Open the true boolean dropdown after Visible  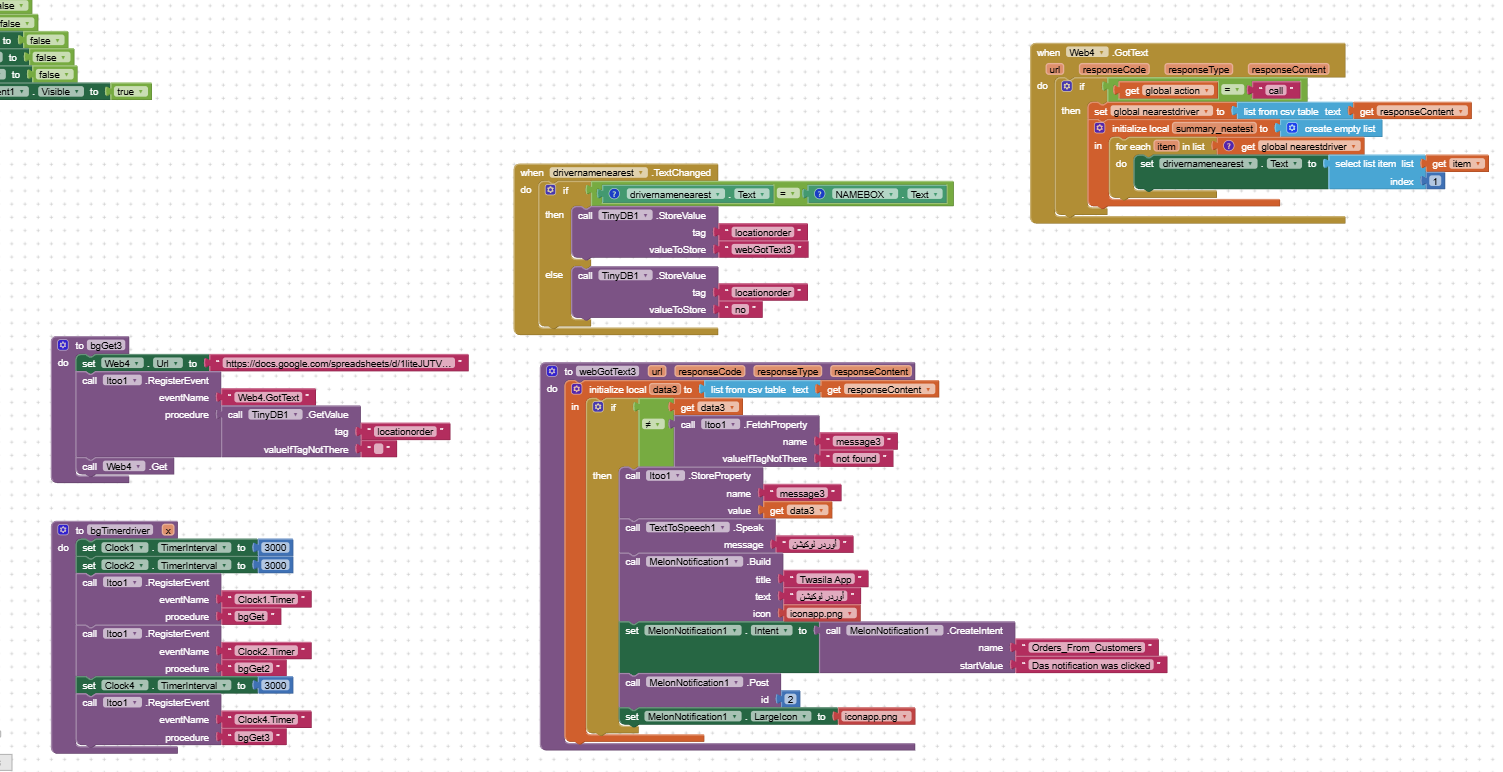click(x=131, y=92)
